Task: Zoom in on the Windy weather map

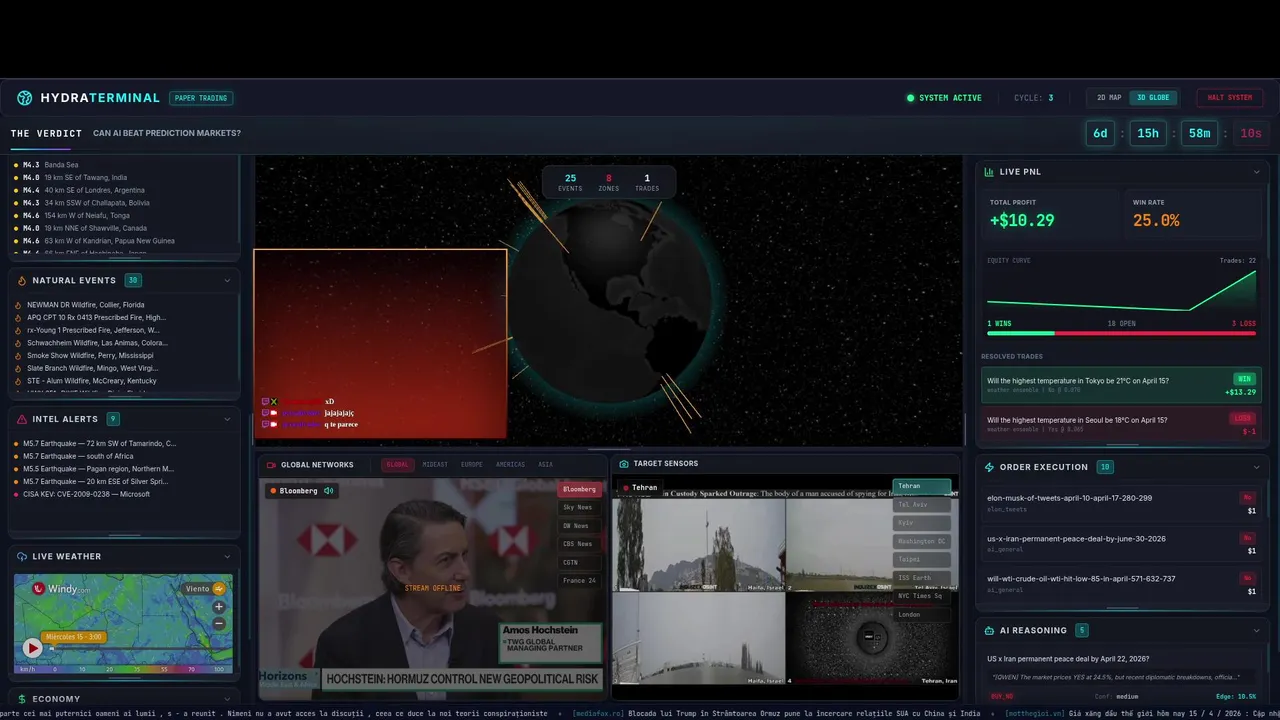Action: [219, 606]
